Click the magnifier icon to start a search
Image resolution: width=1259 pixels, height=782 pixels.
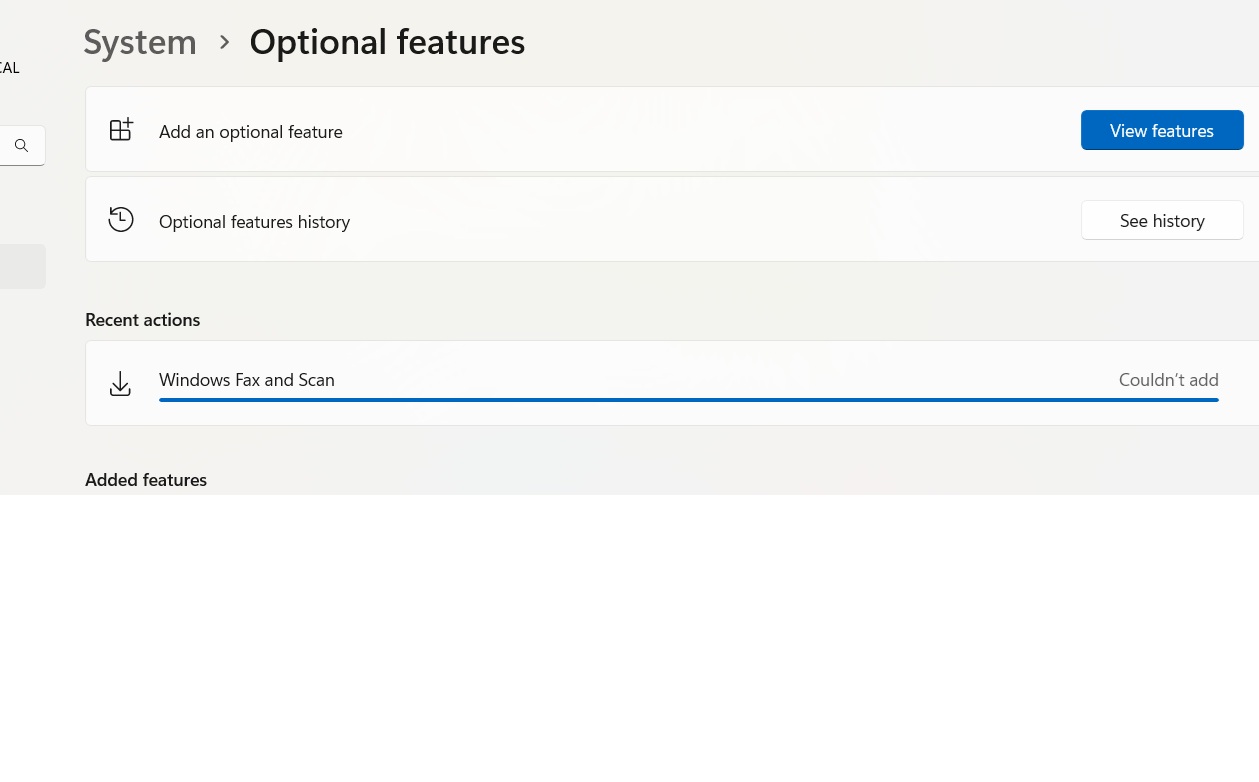21,145
